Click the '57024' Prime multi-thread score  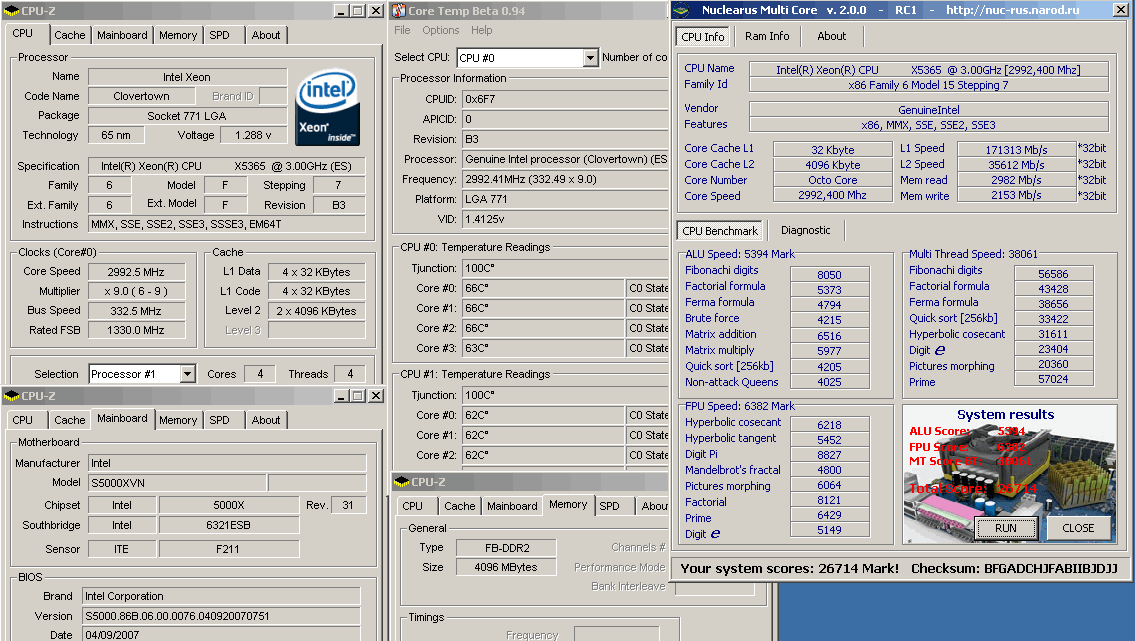1053,379
